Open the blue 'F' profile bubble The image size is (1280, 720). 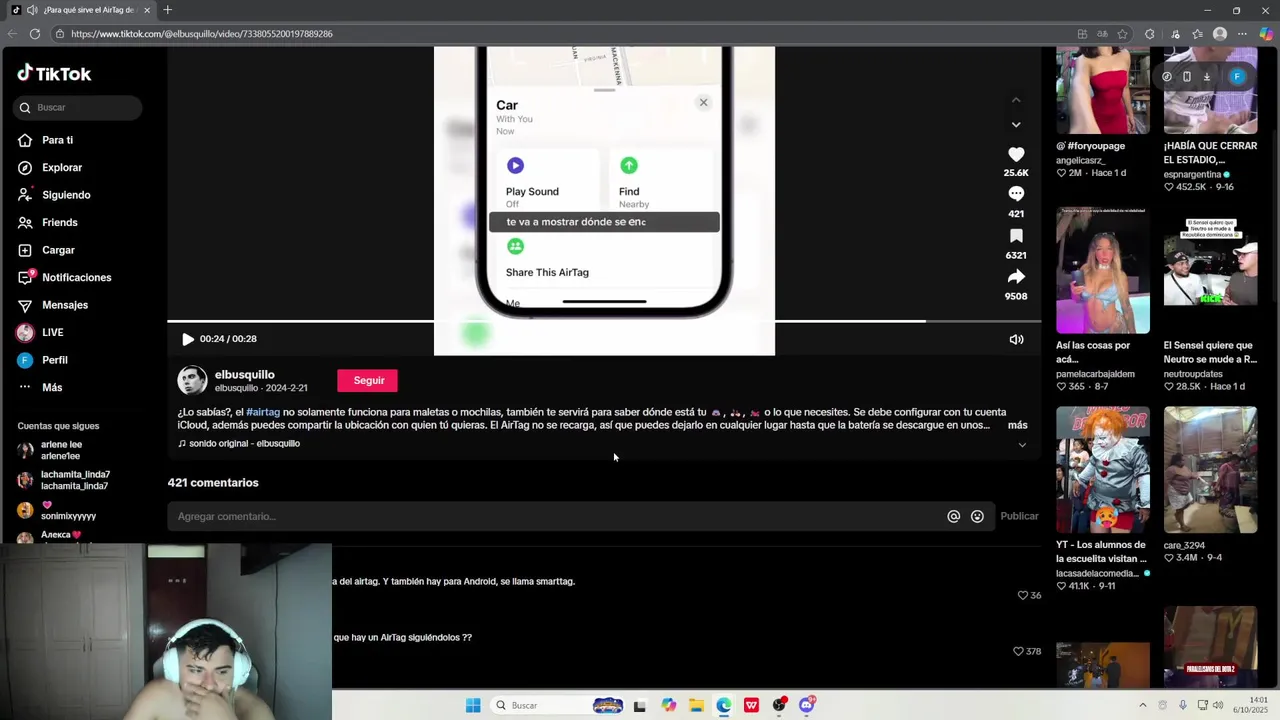(1237, 77)
